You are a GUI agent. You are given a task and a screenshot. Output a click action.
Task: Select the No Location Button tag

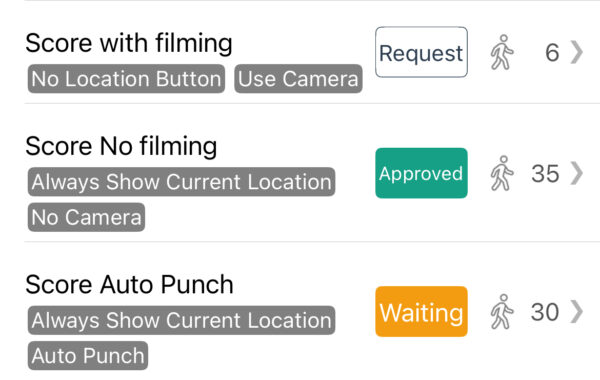tap(126, 79)
